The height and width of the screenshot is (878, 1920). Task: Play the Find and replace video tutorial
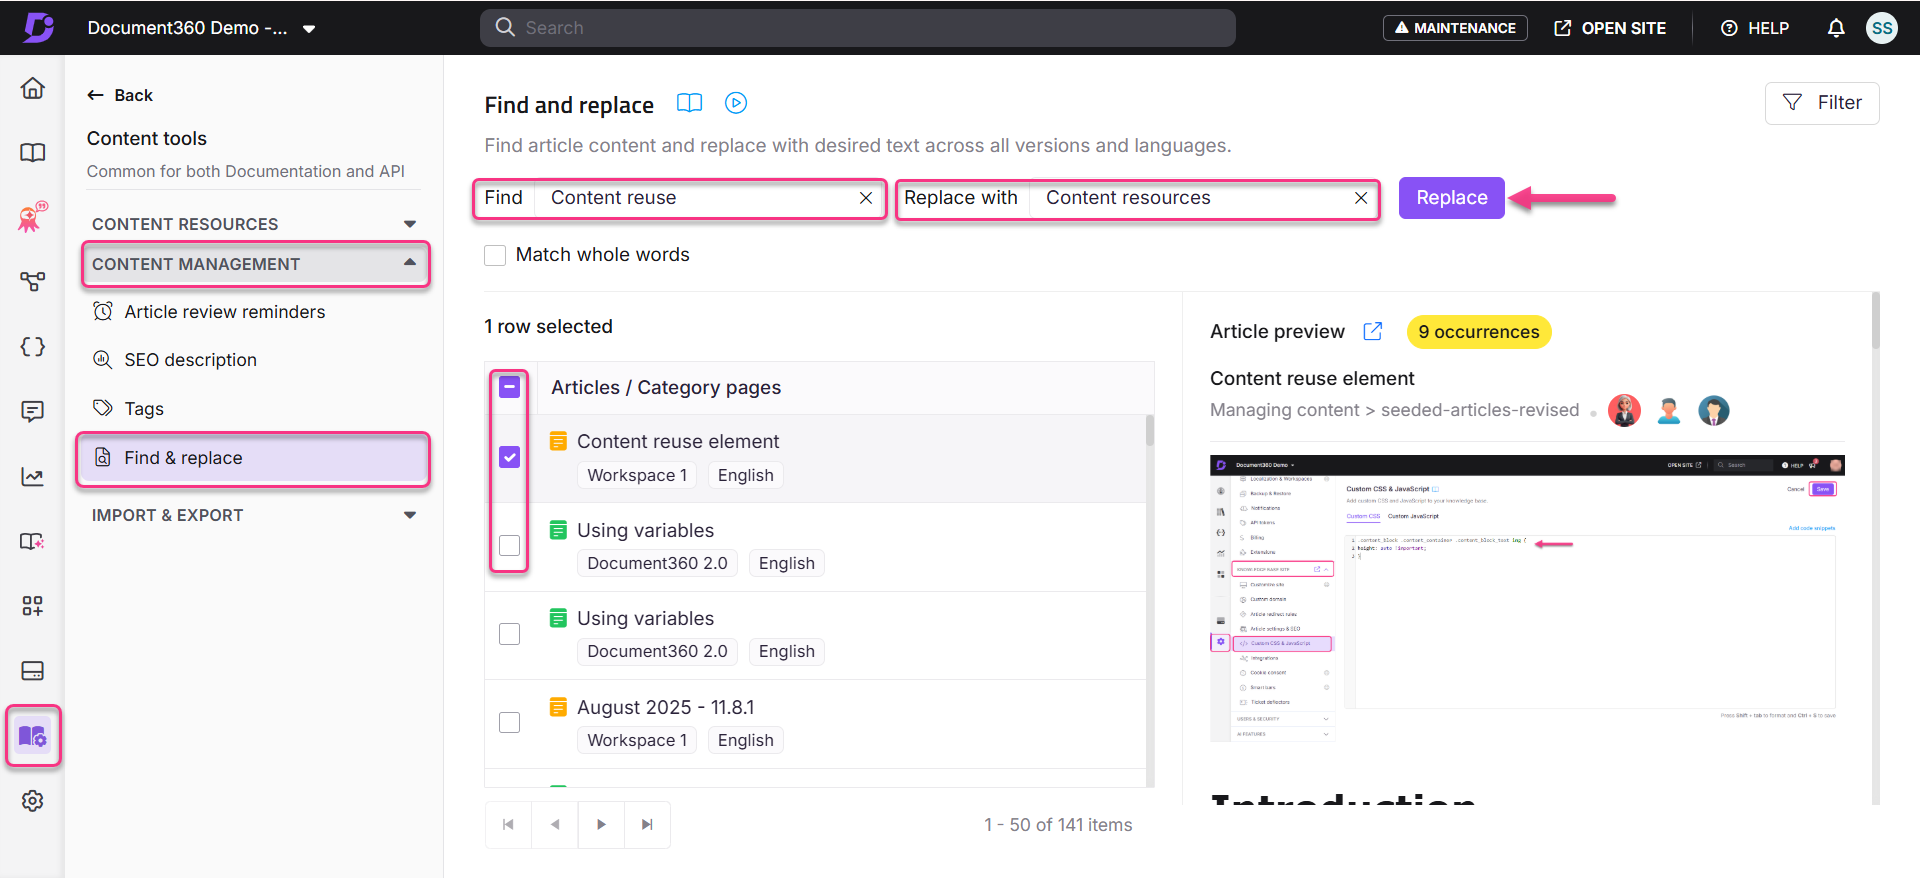coord(736,103)
